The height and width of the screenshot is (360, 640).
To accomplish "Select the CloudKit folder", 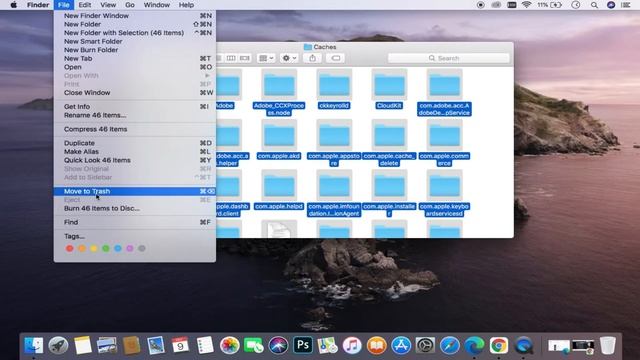I will click(389, 85).
